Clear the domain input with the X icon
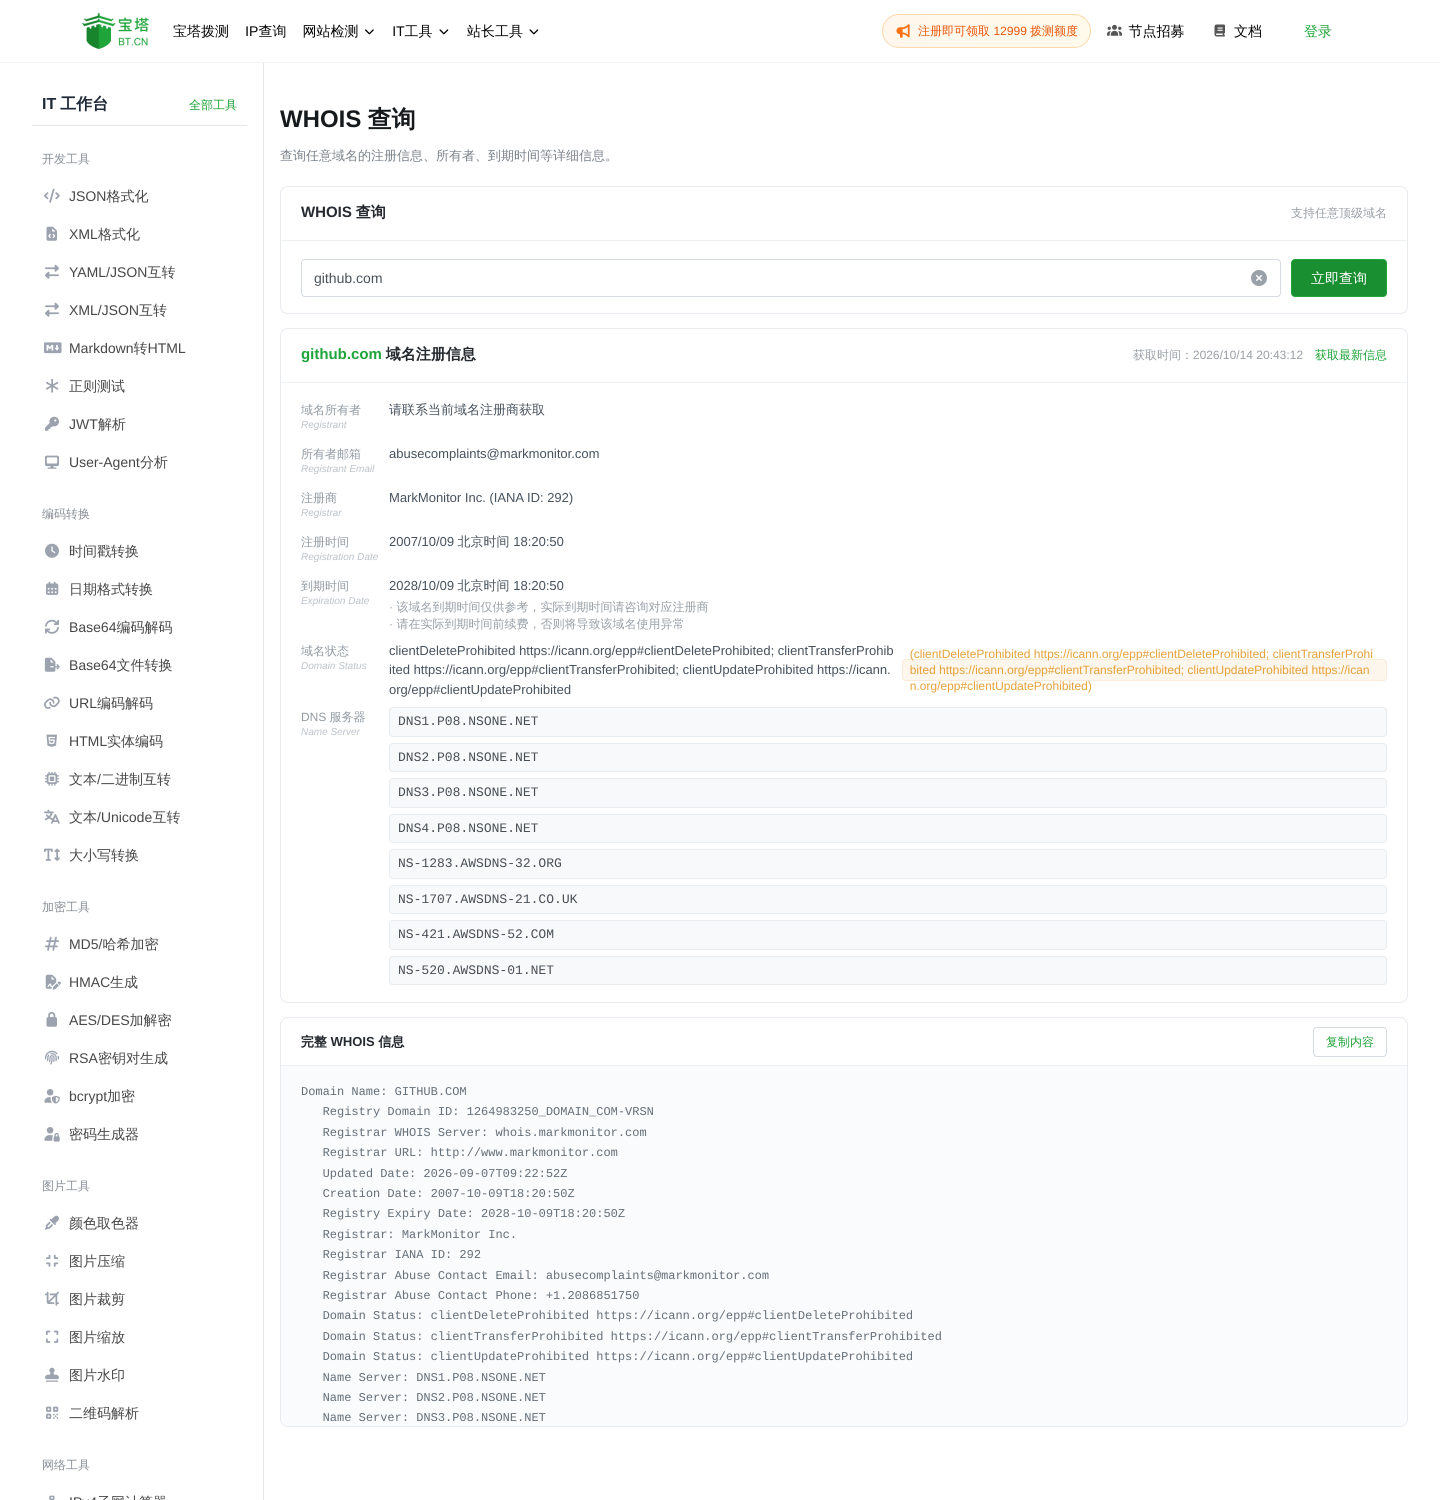 [1259, 278]
